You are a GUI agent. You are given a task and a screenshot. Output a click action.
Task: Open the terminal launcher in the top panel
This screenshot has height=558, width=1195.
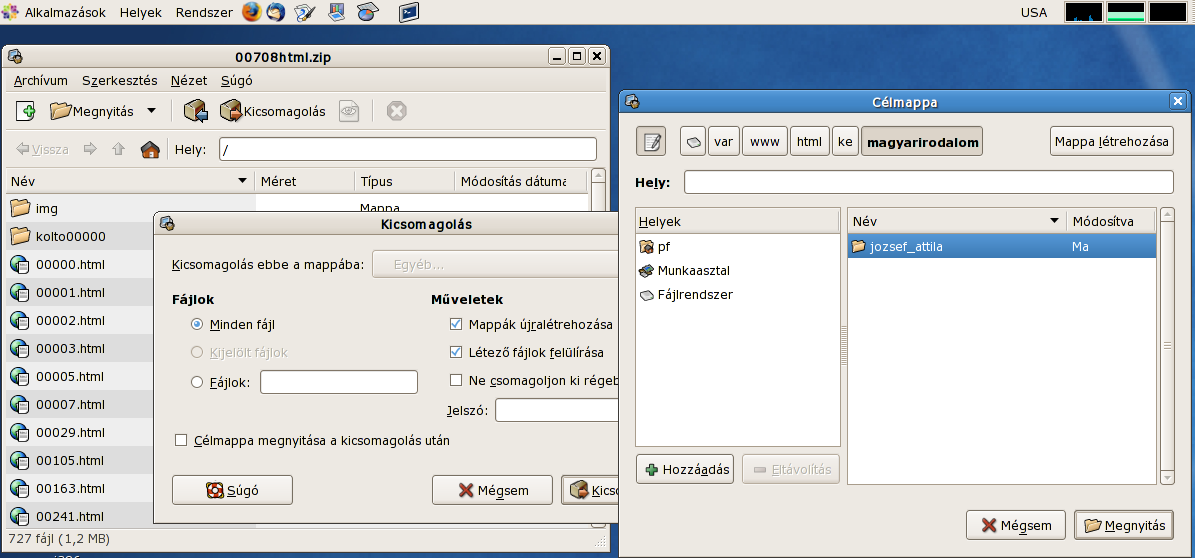tap(408, 12)
